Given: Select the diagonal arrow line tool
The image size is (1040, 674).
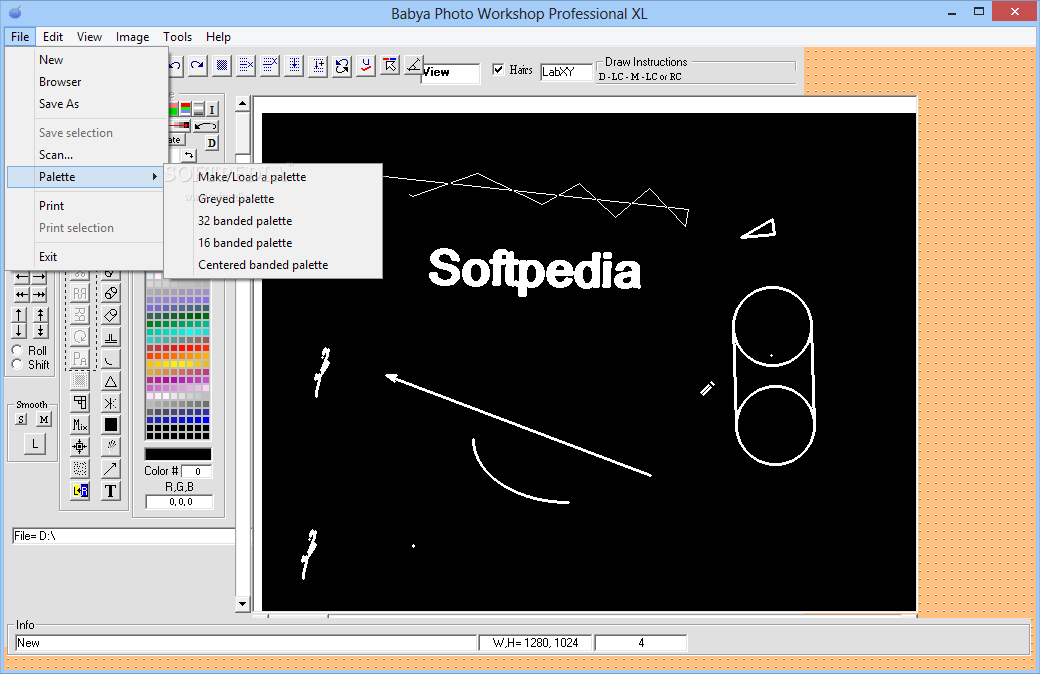Looking at the screenshot, I should coord(111,468).
